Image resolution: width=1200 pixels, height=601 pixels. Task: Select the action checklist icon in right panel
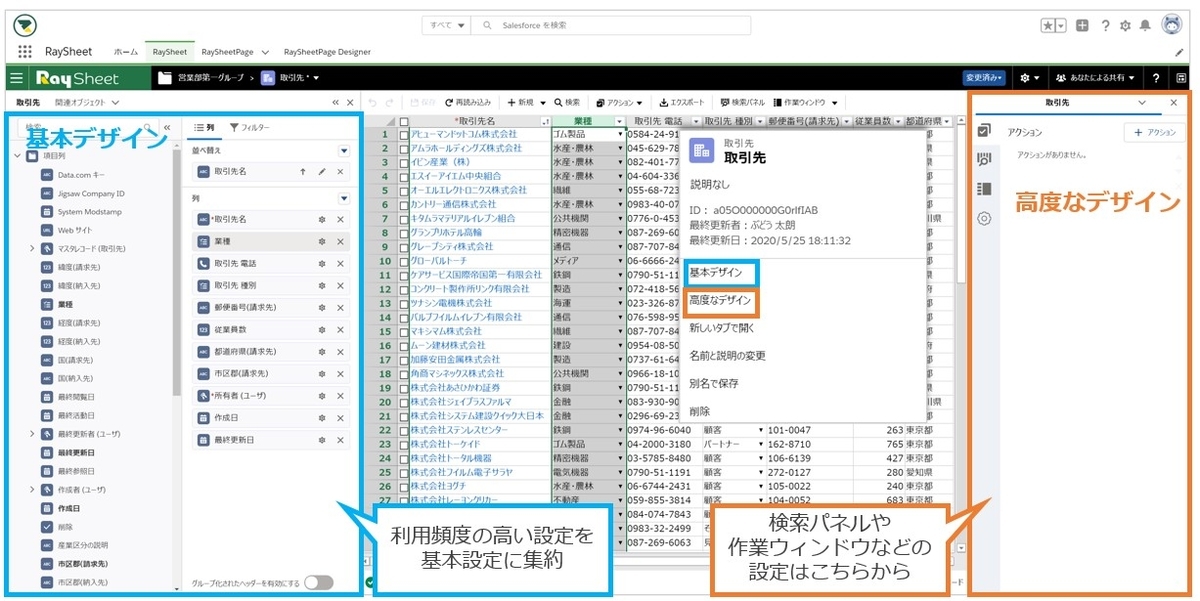(x=984, y=132)
